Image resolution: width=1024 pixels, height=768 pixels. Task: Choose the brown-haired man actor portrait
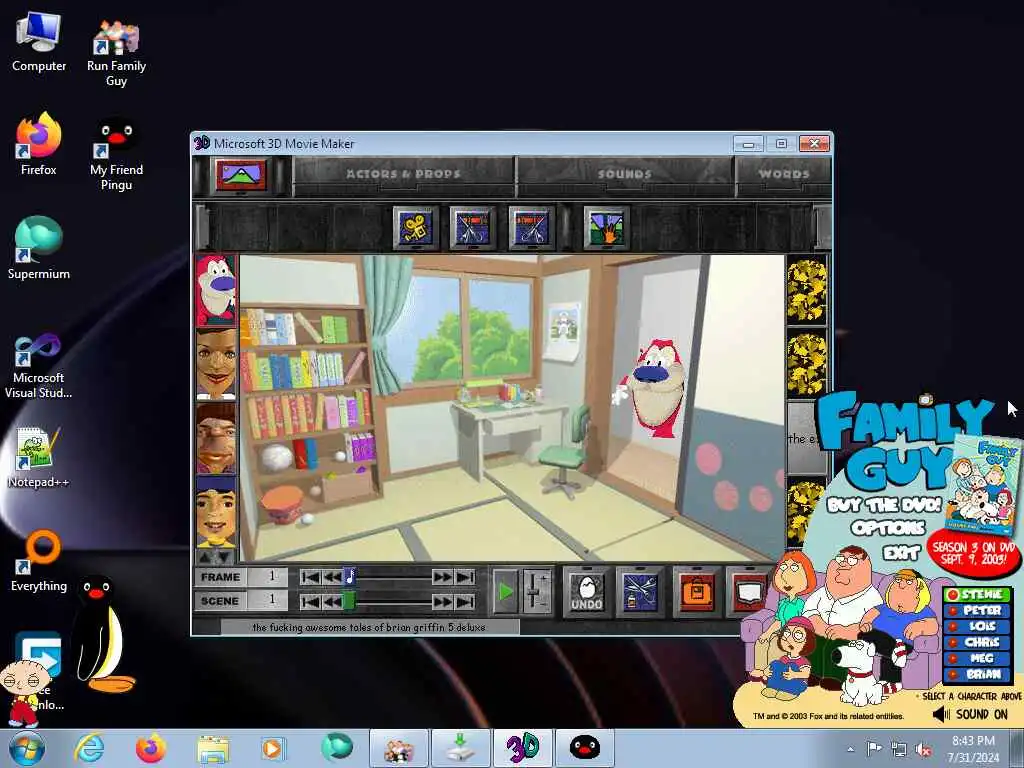point(216,438)
